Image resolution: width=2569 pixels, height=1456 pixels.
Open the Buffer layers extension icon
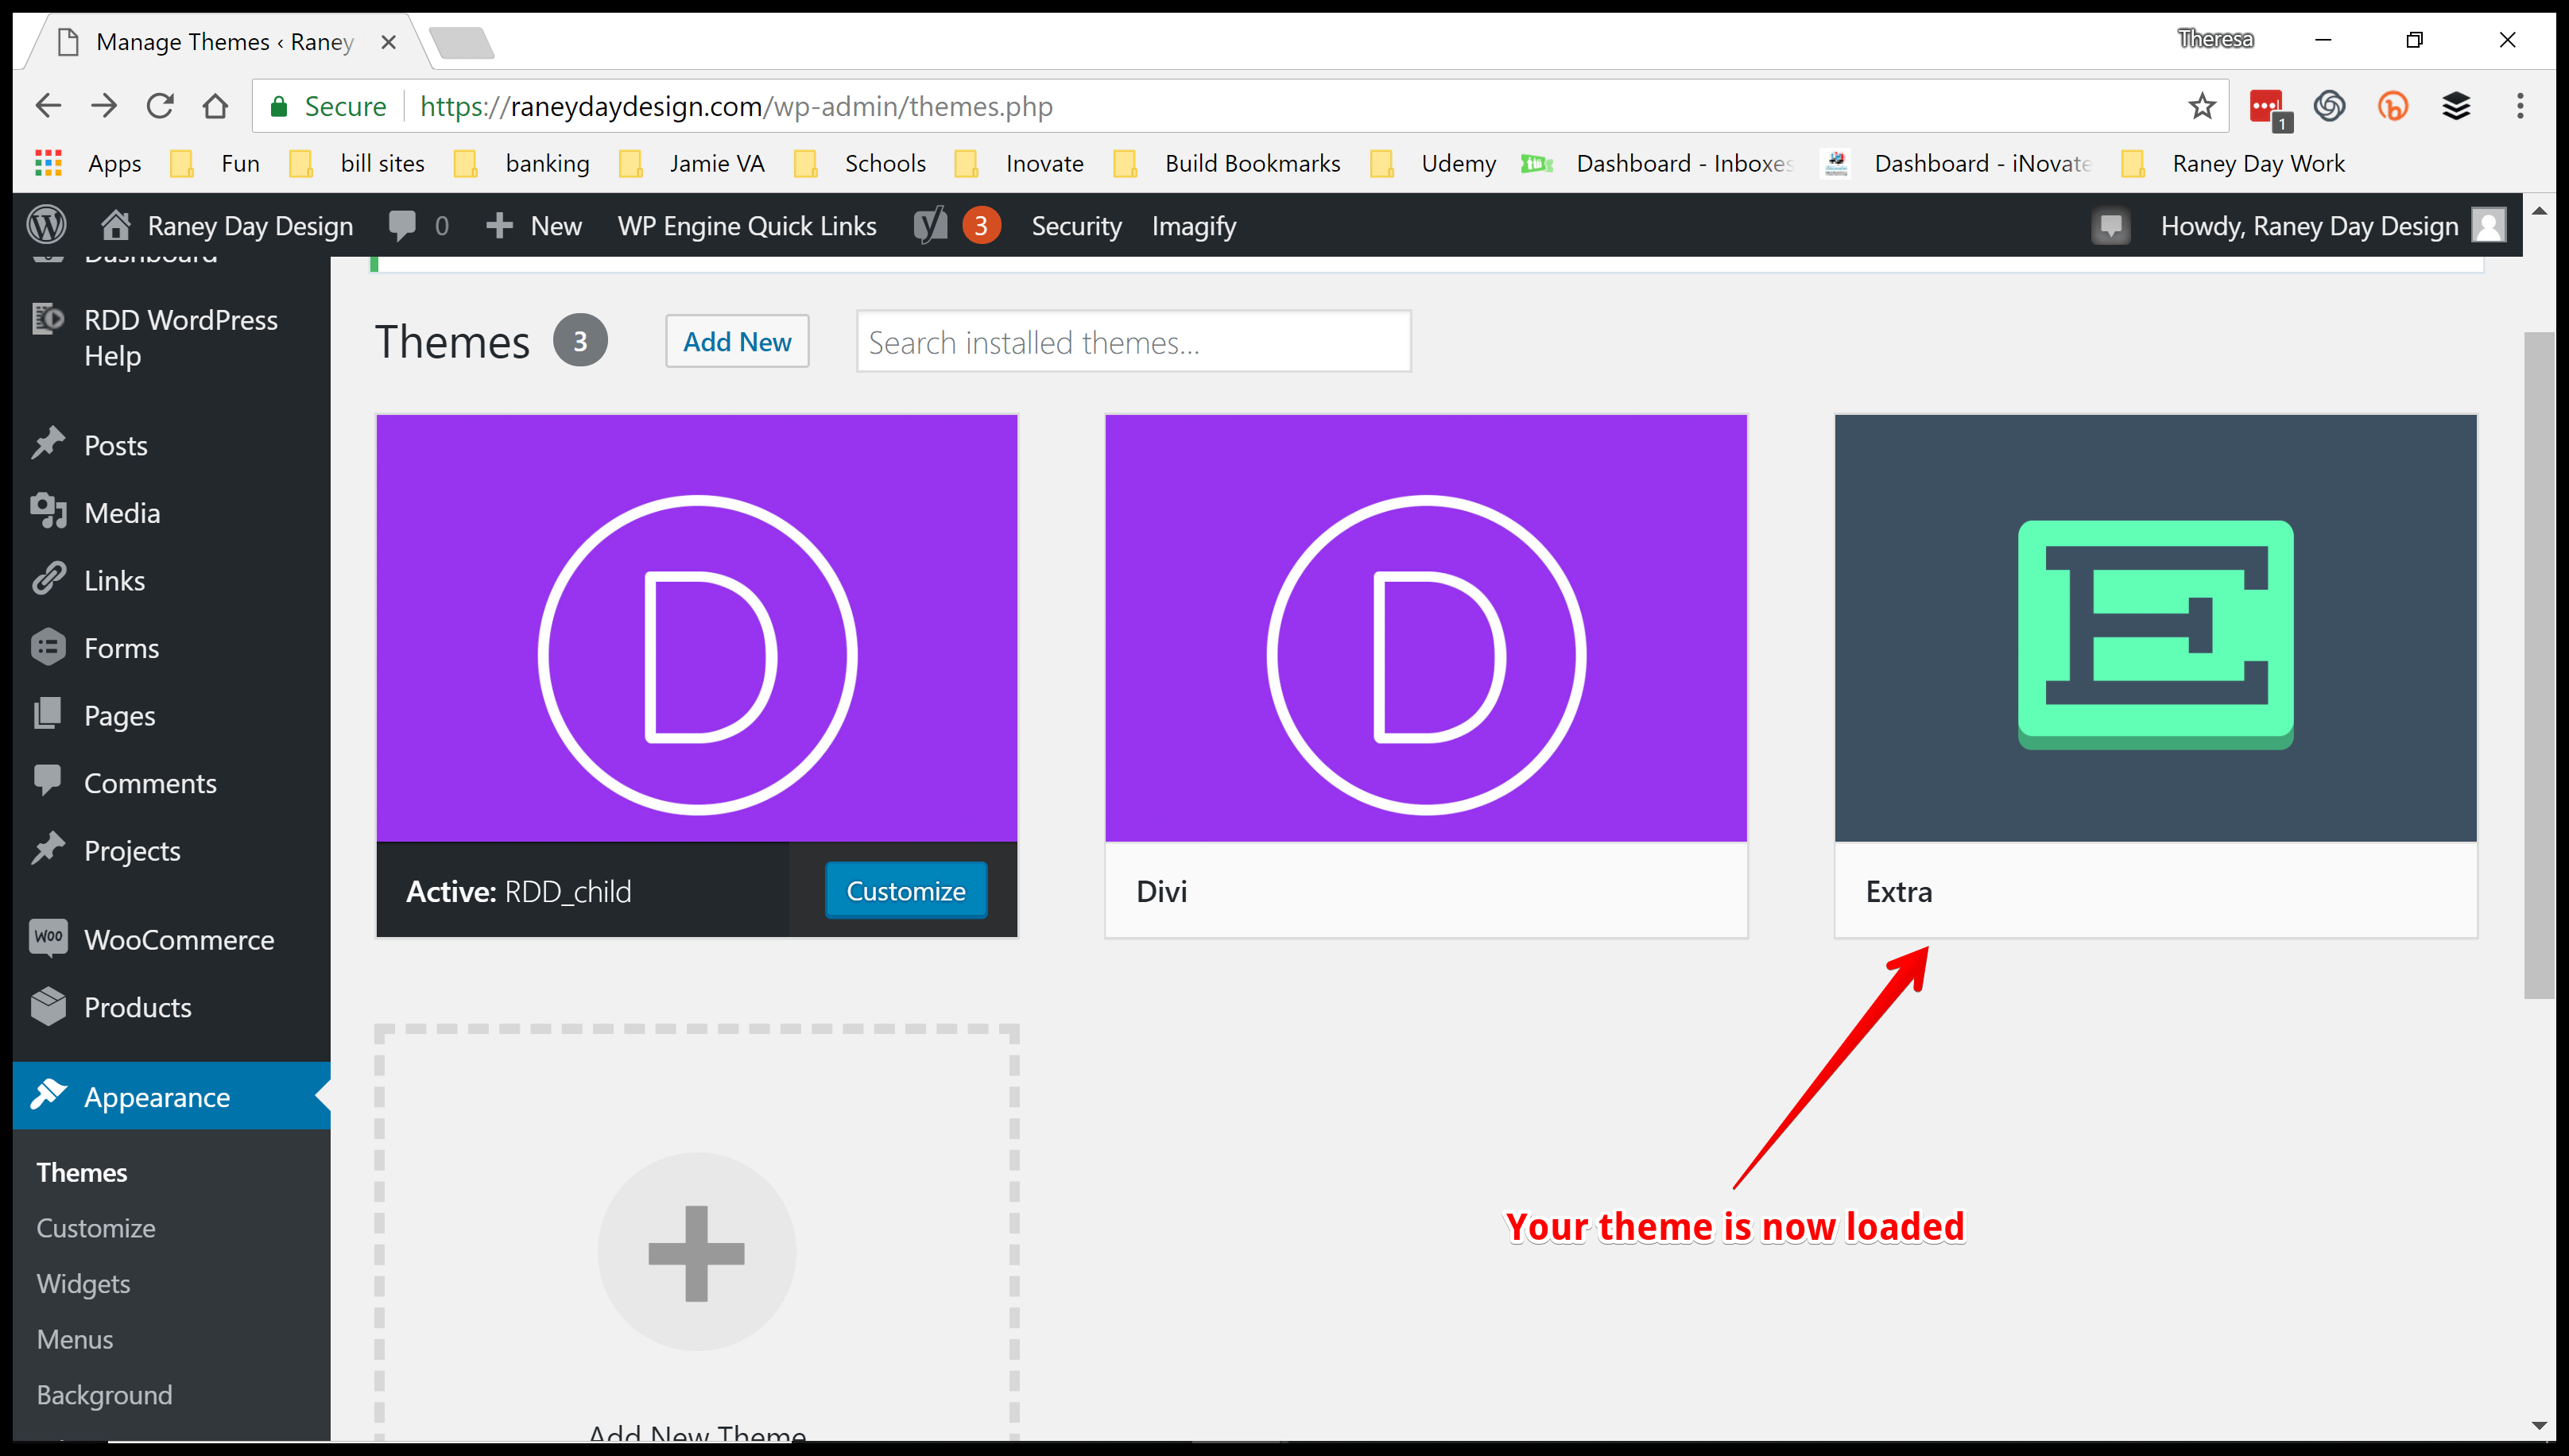[2456, 106]
